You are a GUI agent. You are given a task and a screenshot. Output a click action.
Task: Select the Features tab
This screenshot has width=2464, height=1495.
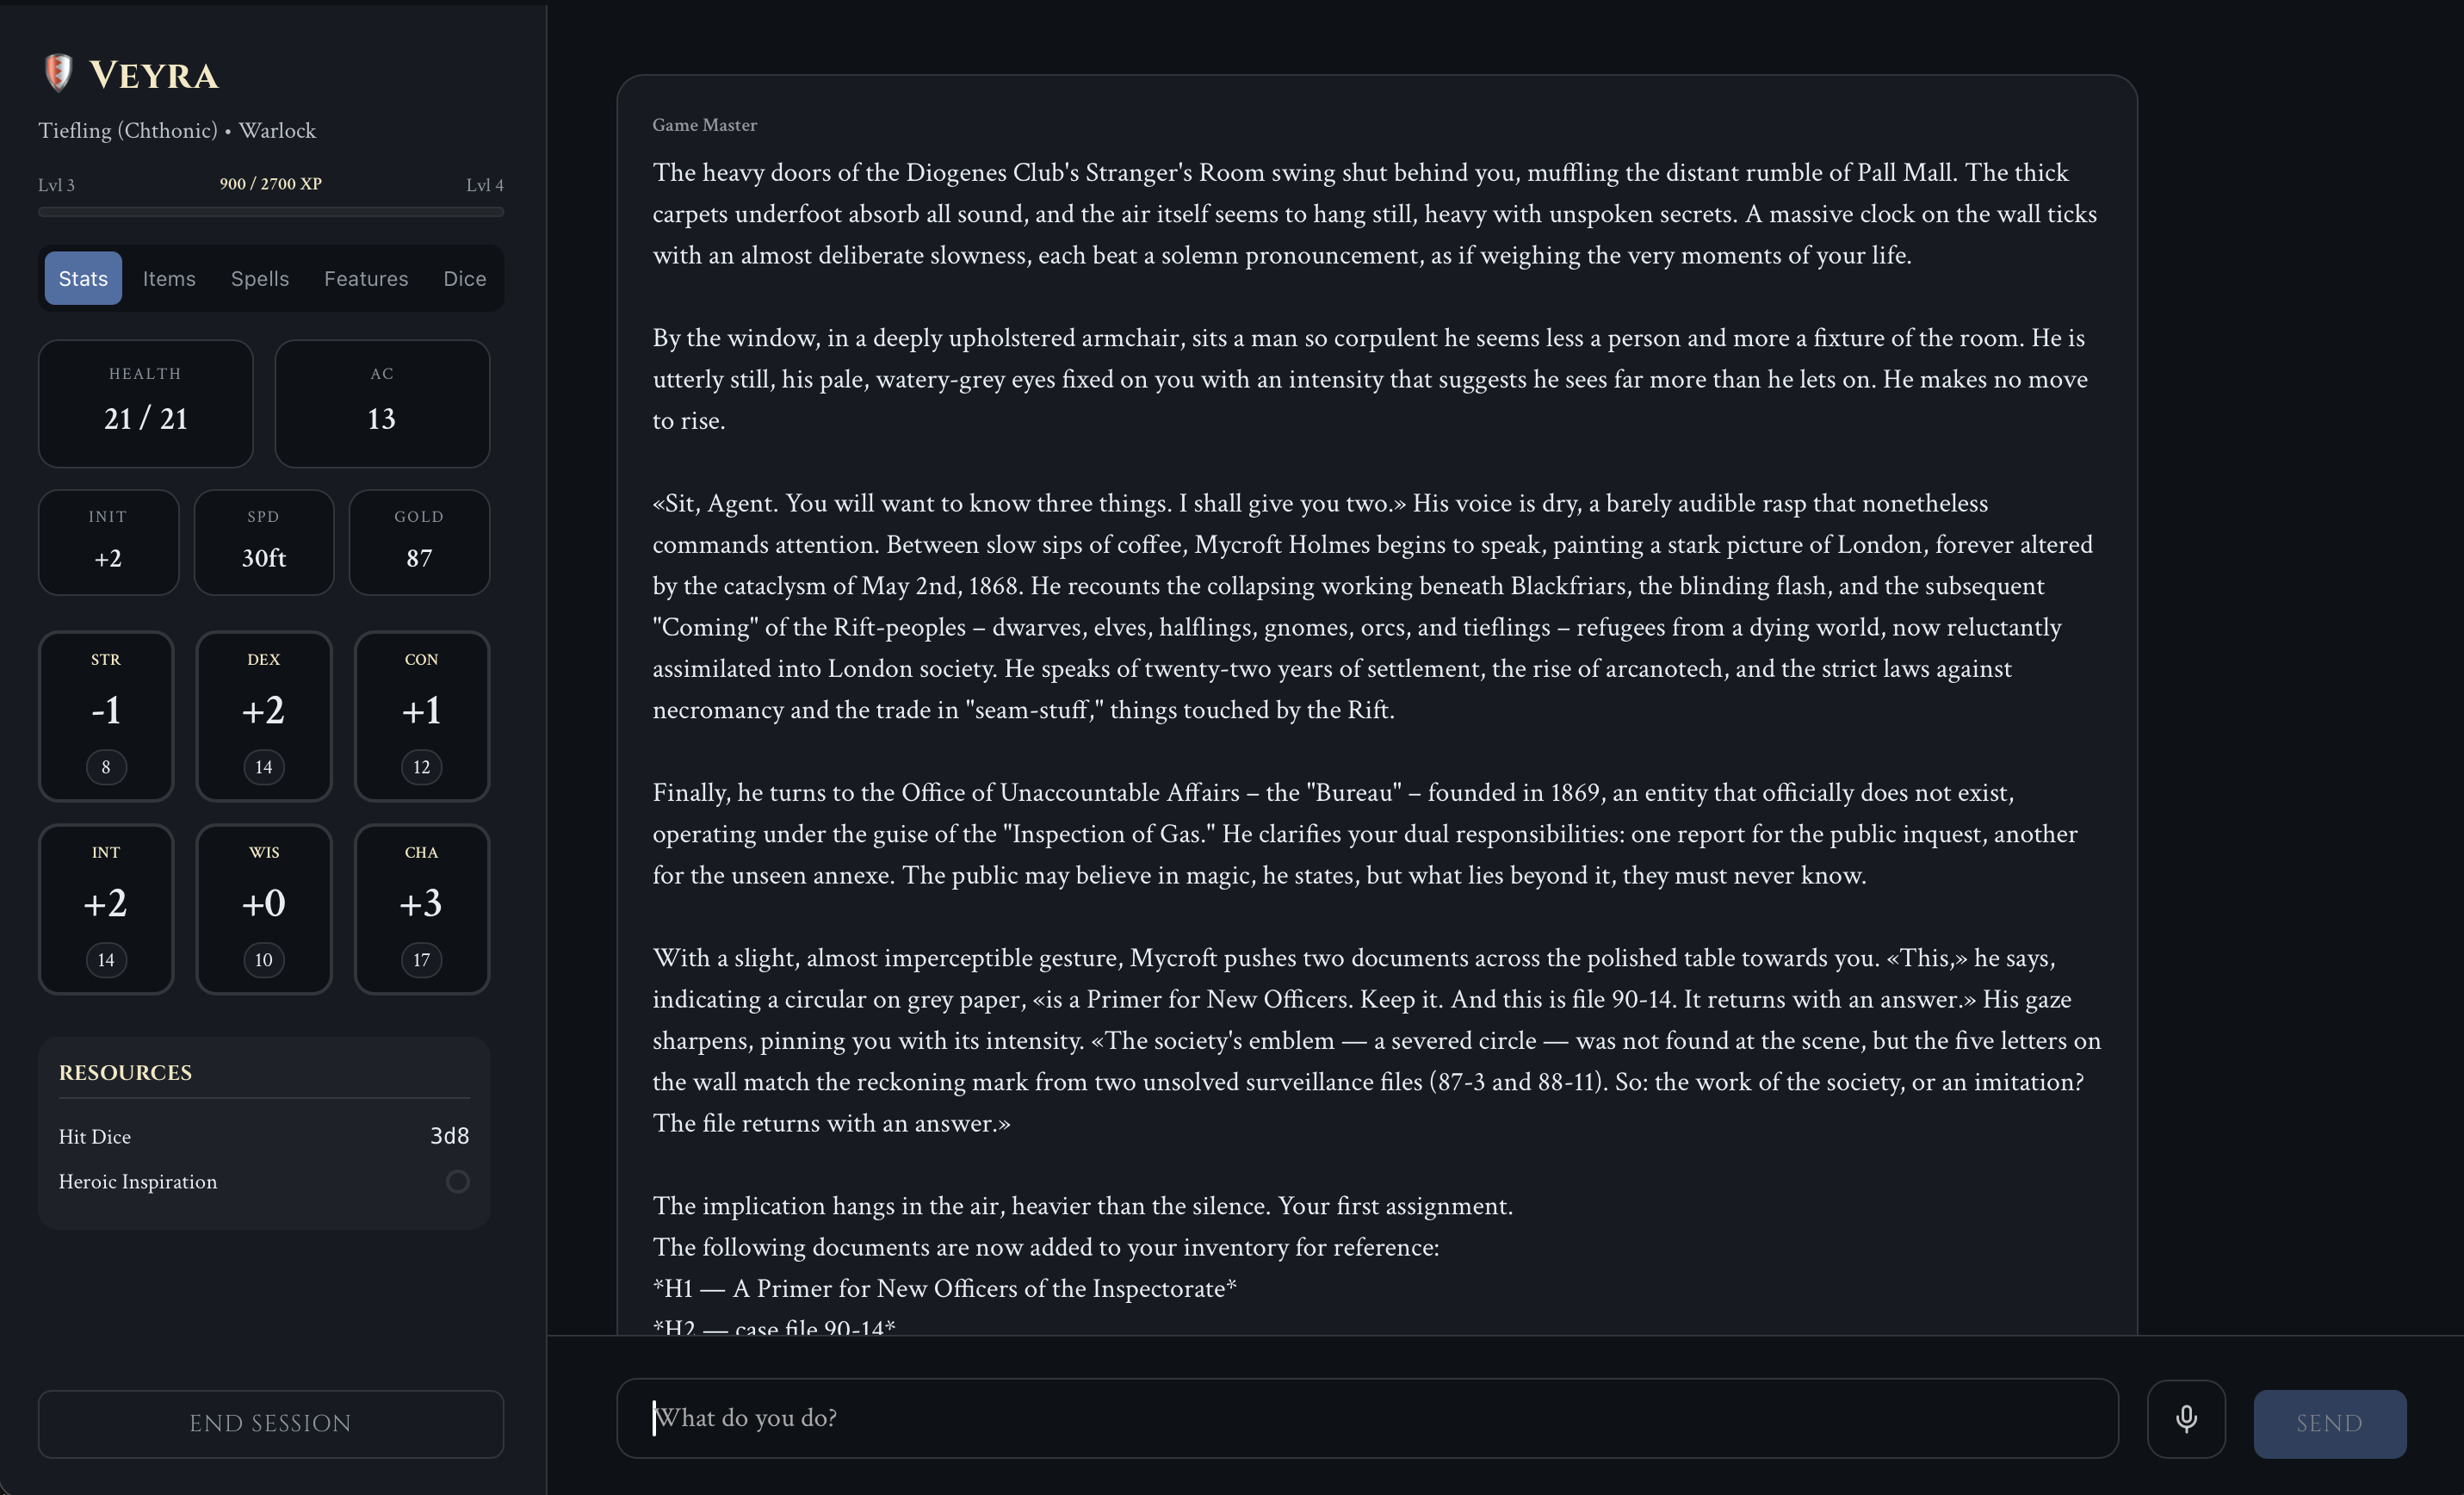(366, 278)
